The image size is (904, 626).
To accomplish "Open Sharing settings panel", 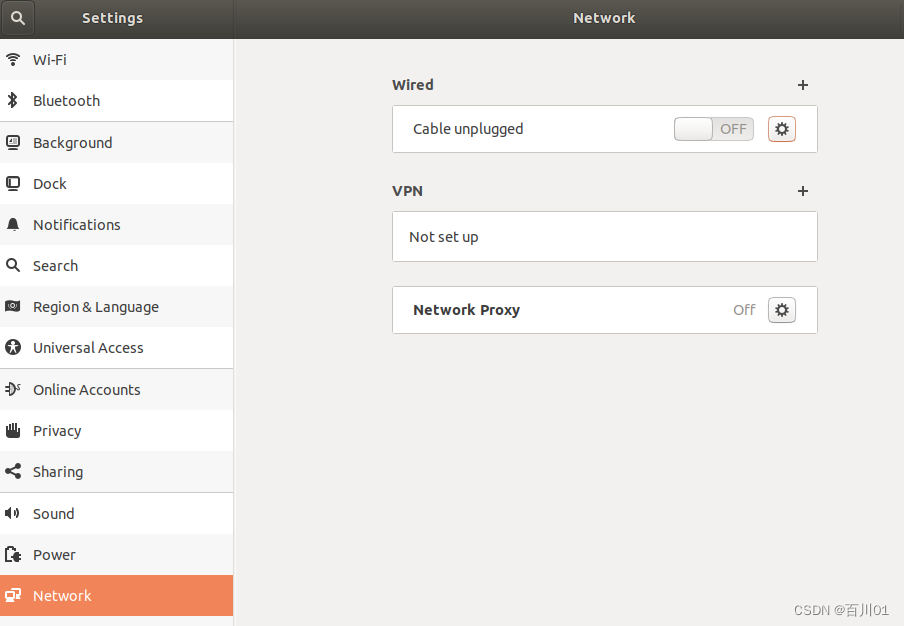I will [116, 471].
